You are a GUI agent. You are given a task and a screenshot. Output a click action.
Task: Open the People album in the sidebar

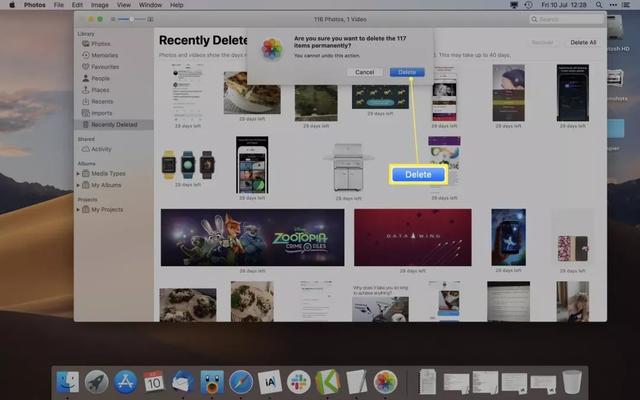tap(100, 78)
